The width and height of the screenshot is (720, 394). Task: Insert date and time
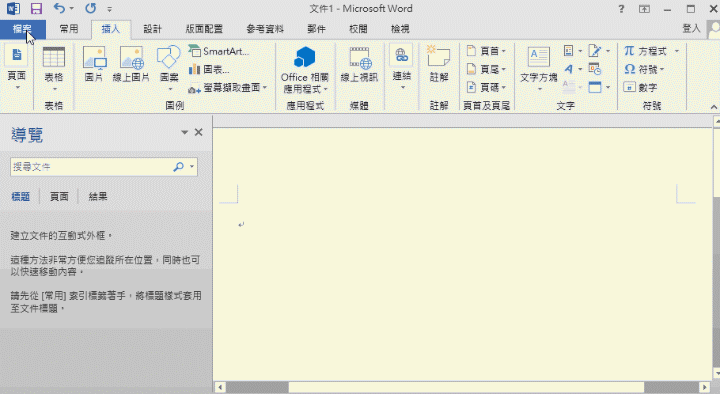(595, 69)
